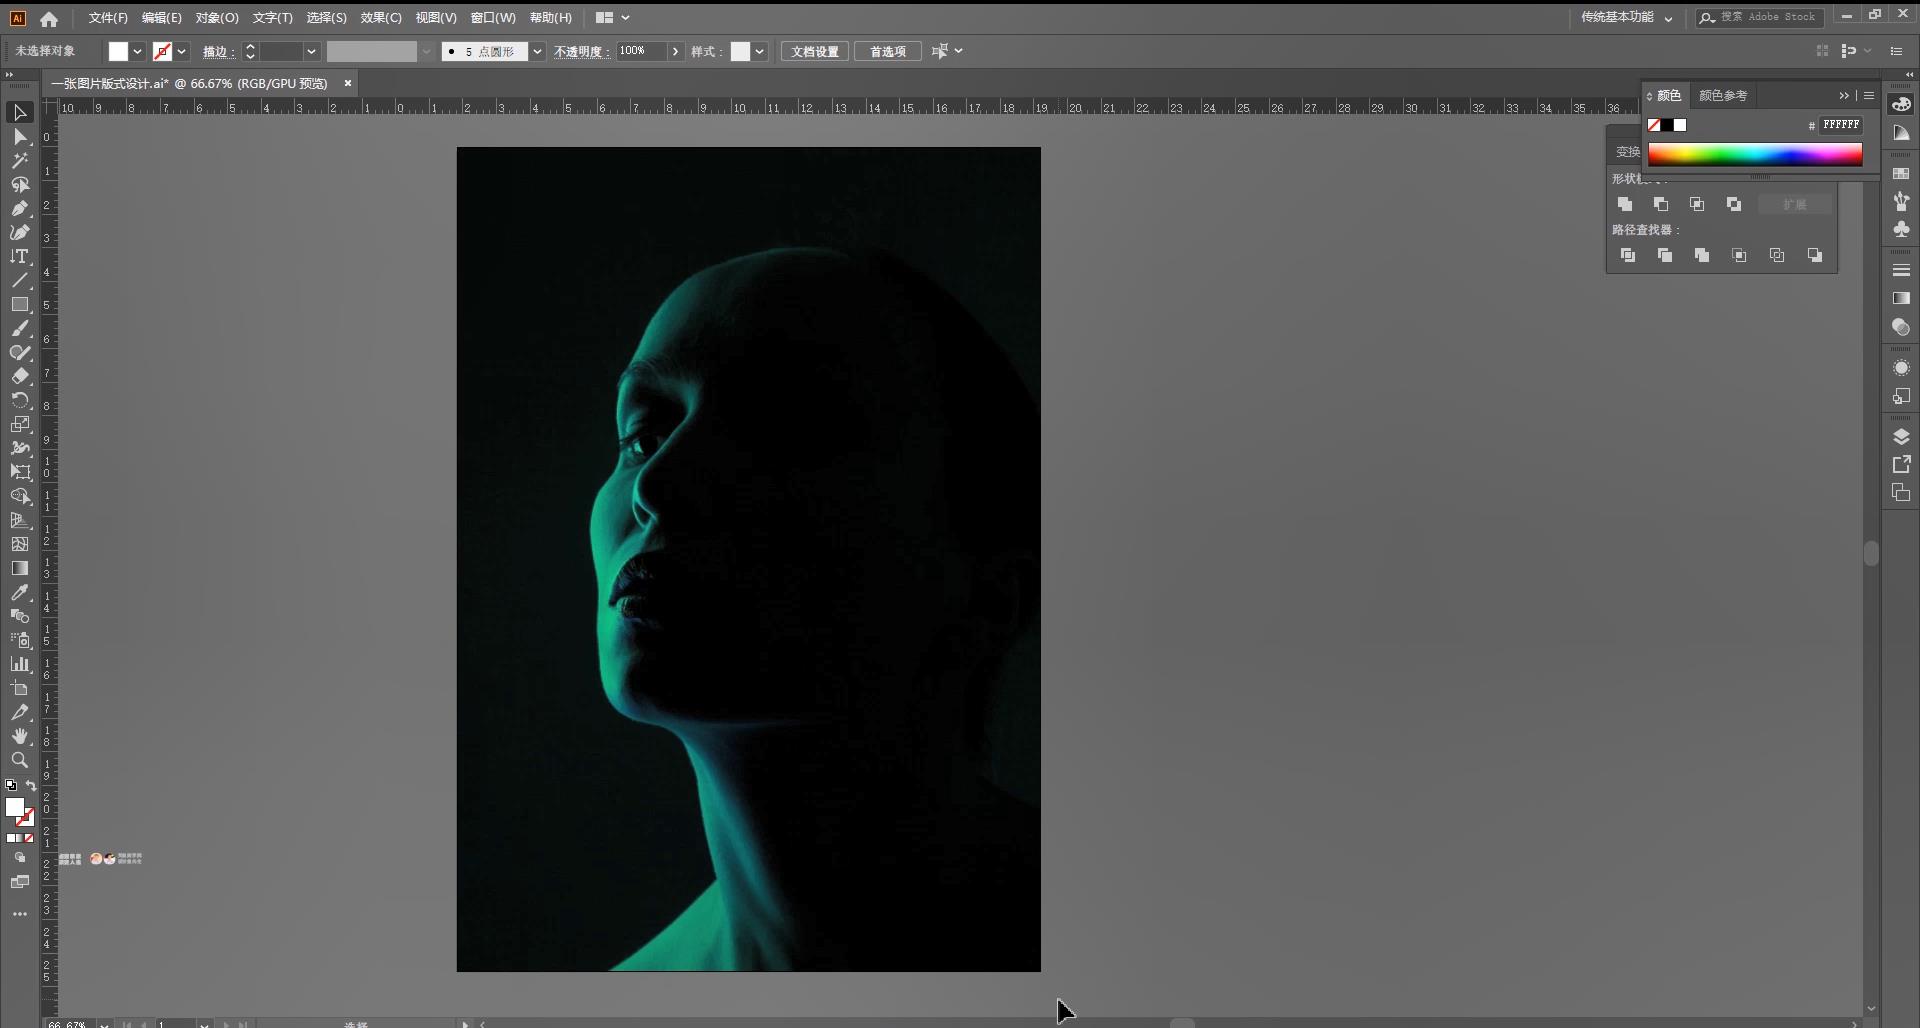Select the Direct Selection tool

(20, 136)
